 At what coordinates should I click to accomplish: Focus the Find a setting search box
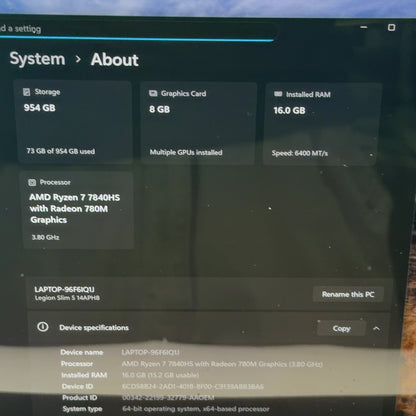pos(137,30)
